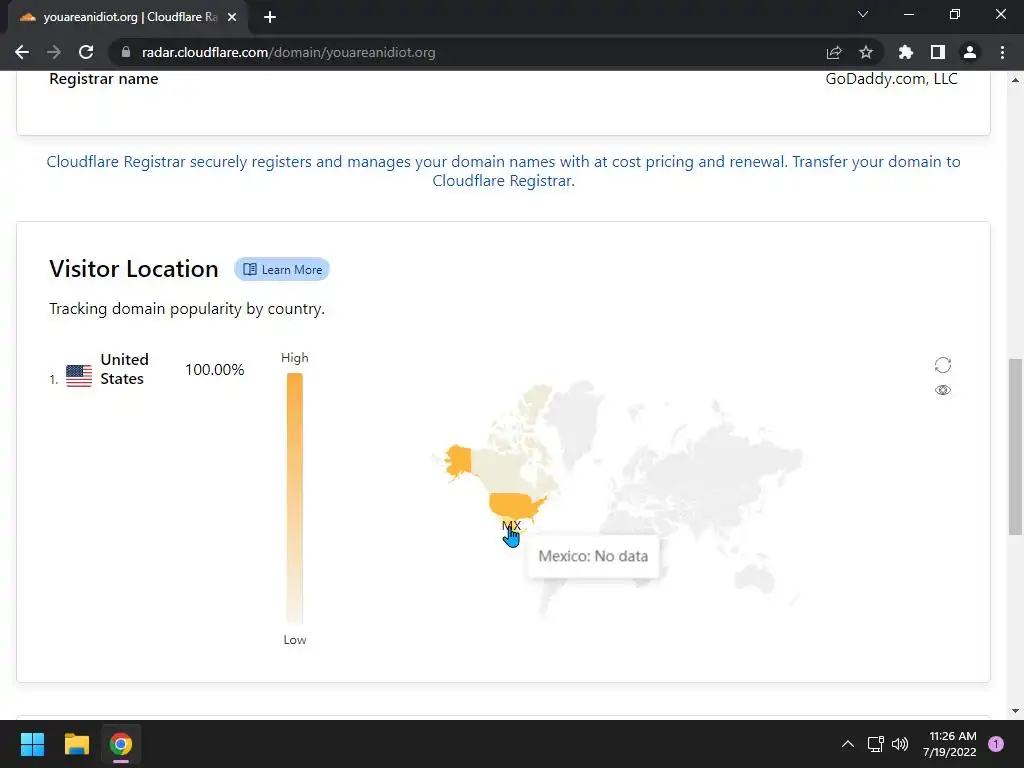1024x768 pixels.
Task: Reload the Cloudflare Radar page
Action: [x=86, y=52]
